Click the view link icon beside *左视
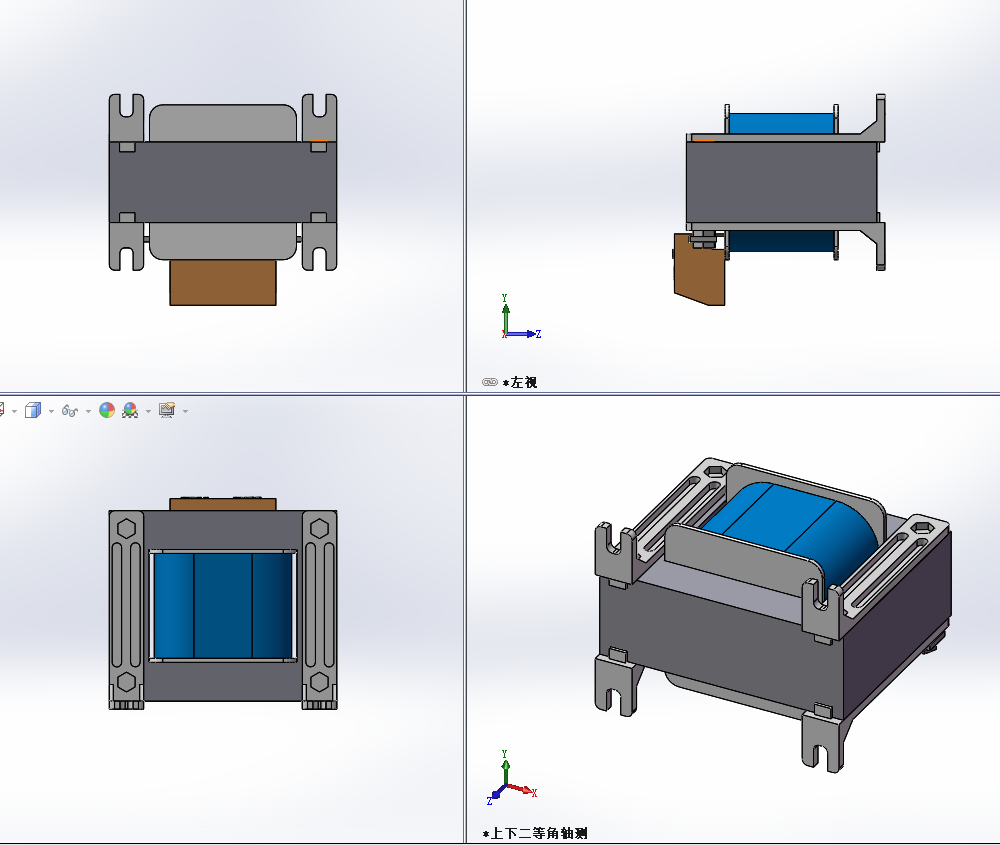1000x845 pixels. click(490, 382)
